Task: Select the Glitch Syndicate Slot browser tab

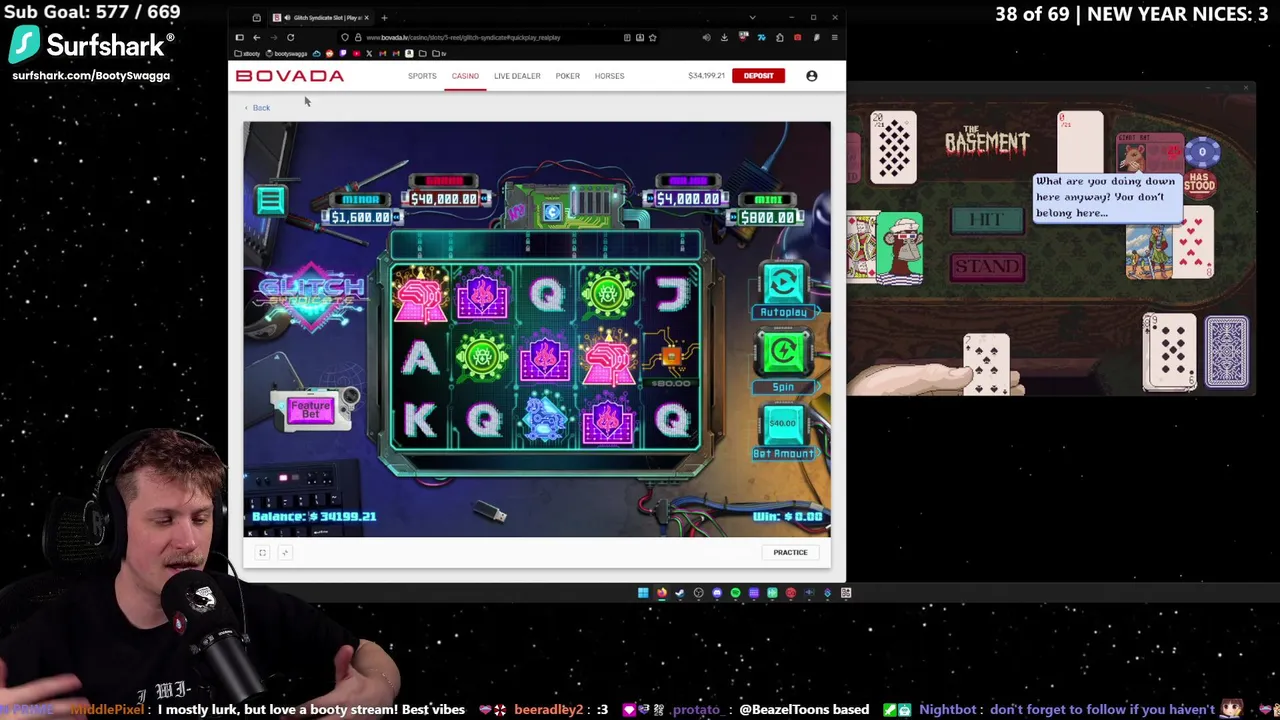Action: [320, 17]
